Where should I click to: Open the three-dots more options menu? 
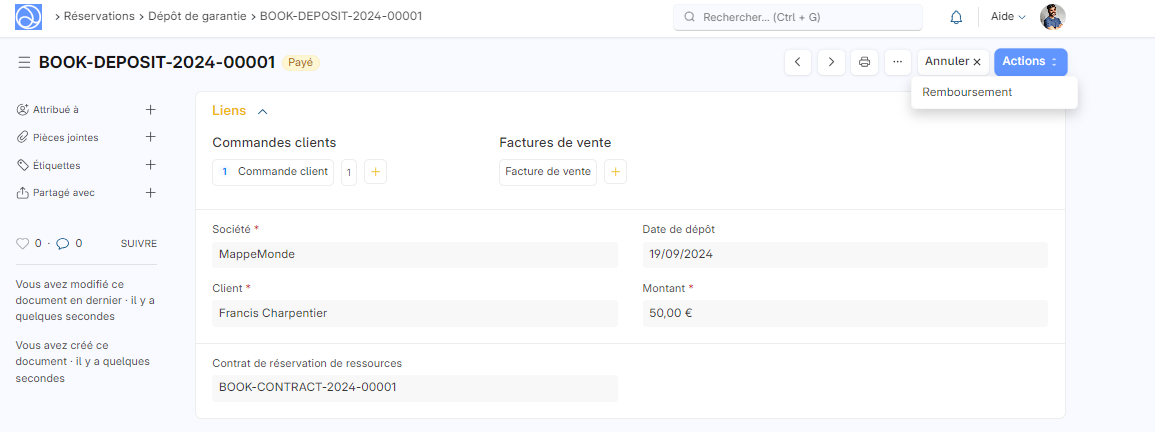pyautogui.click(x=898, y=62)
